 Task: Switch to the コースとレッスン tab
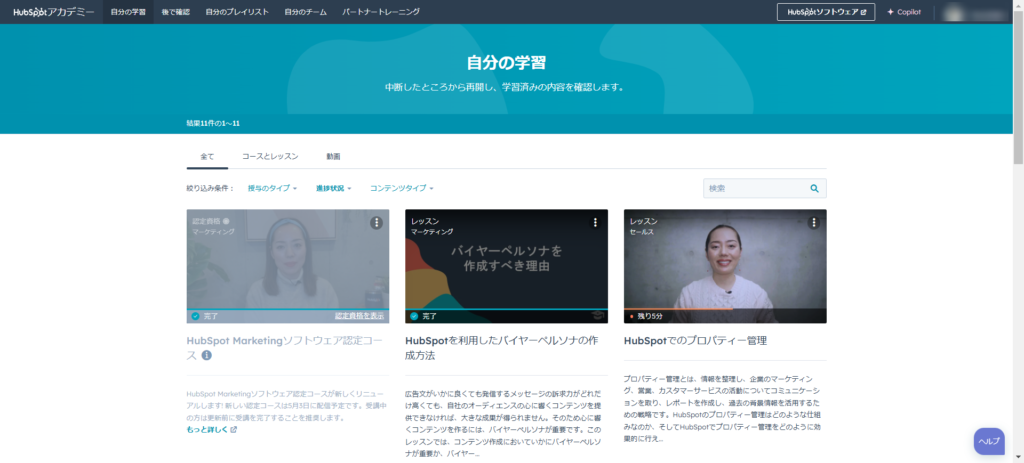[x=270, y=157]
